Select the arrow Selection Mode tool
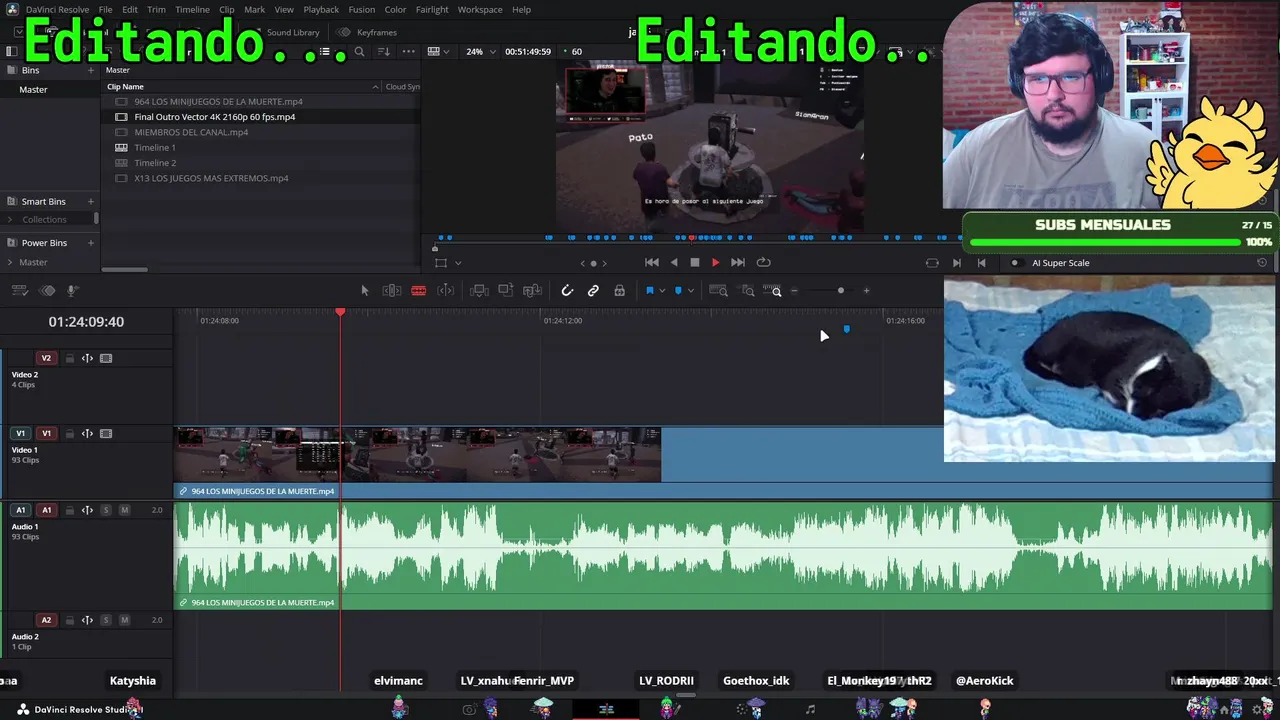 tap(364, 291)
